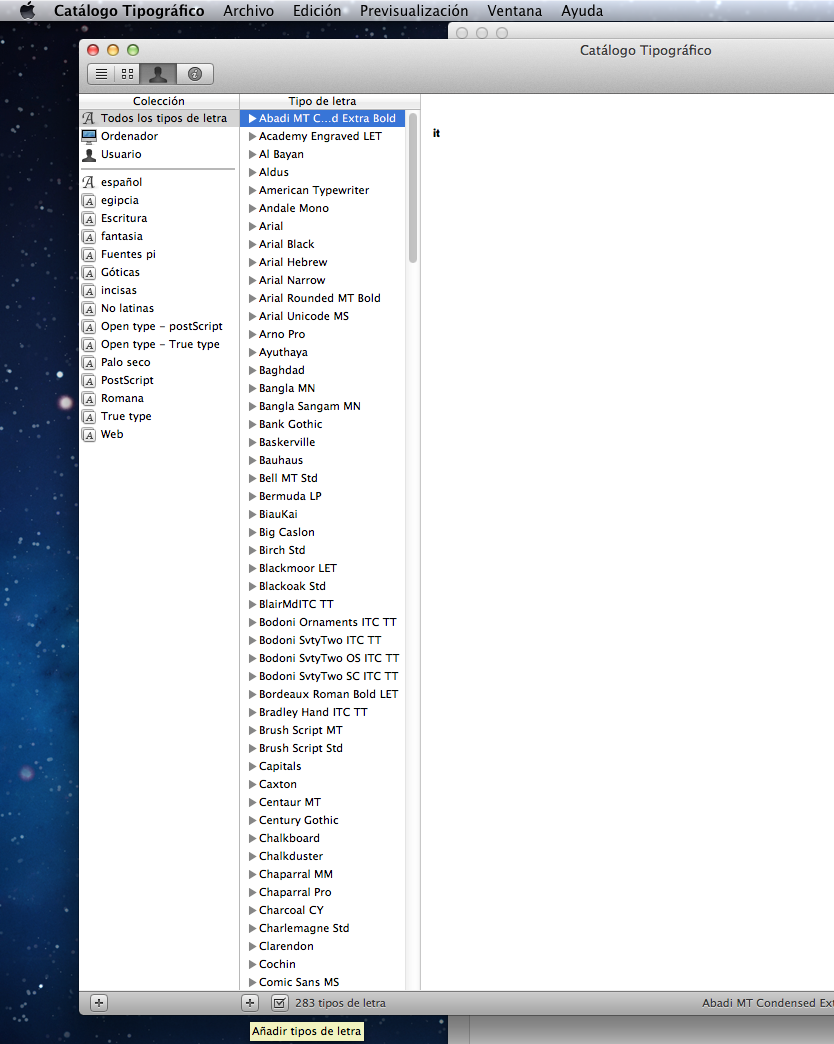Select the custom preview toolbar icon
This screenshot has width=834, height=1044.
158,74
